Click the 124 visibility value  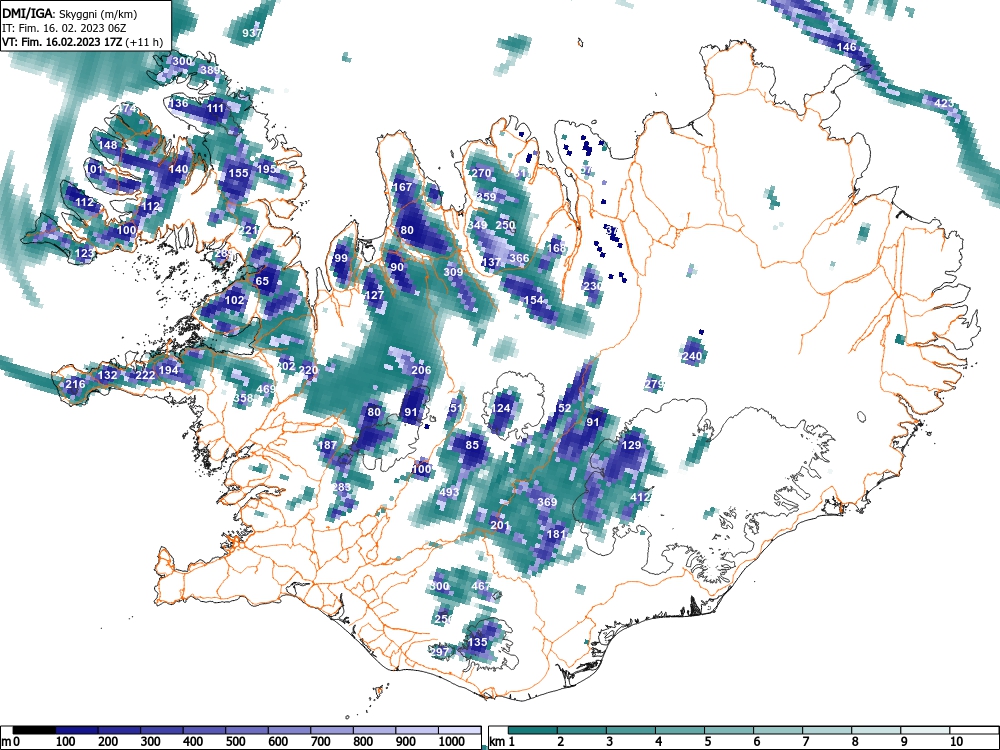501,408
